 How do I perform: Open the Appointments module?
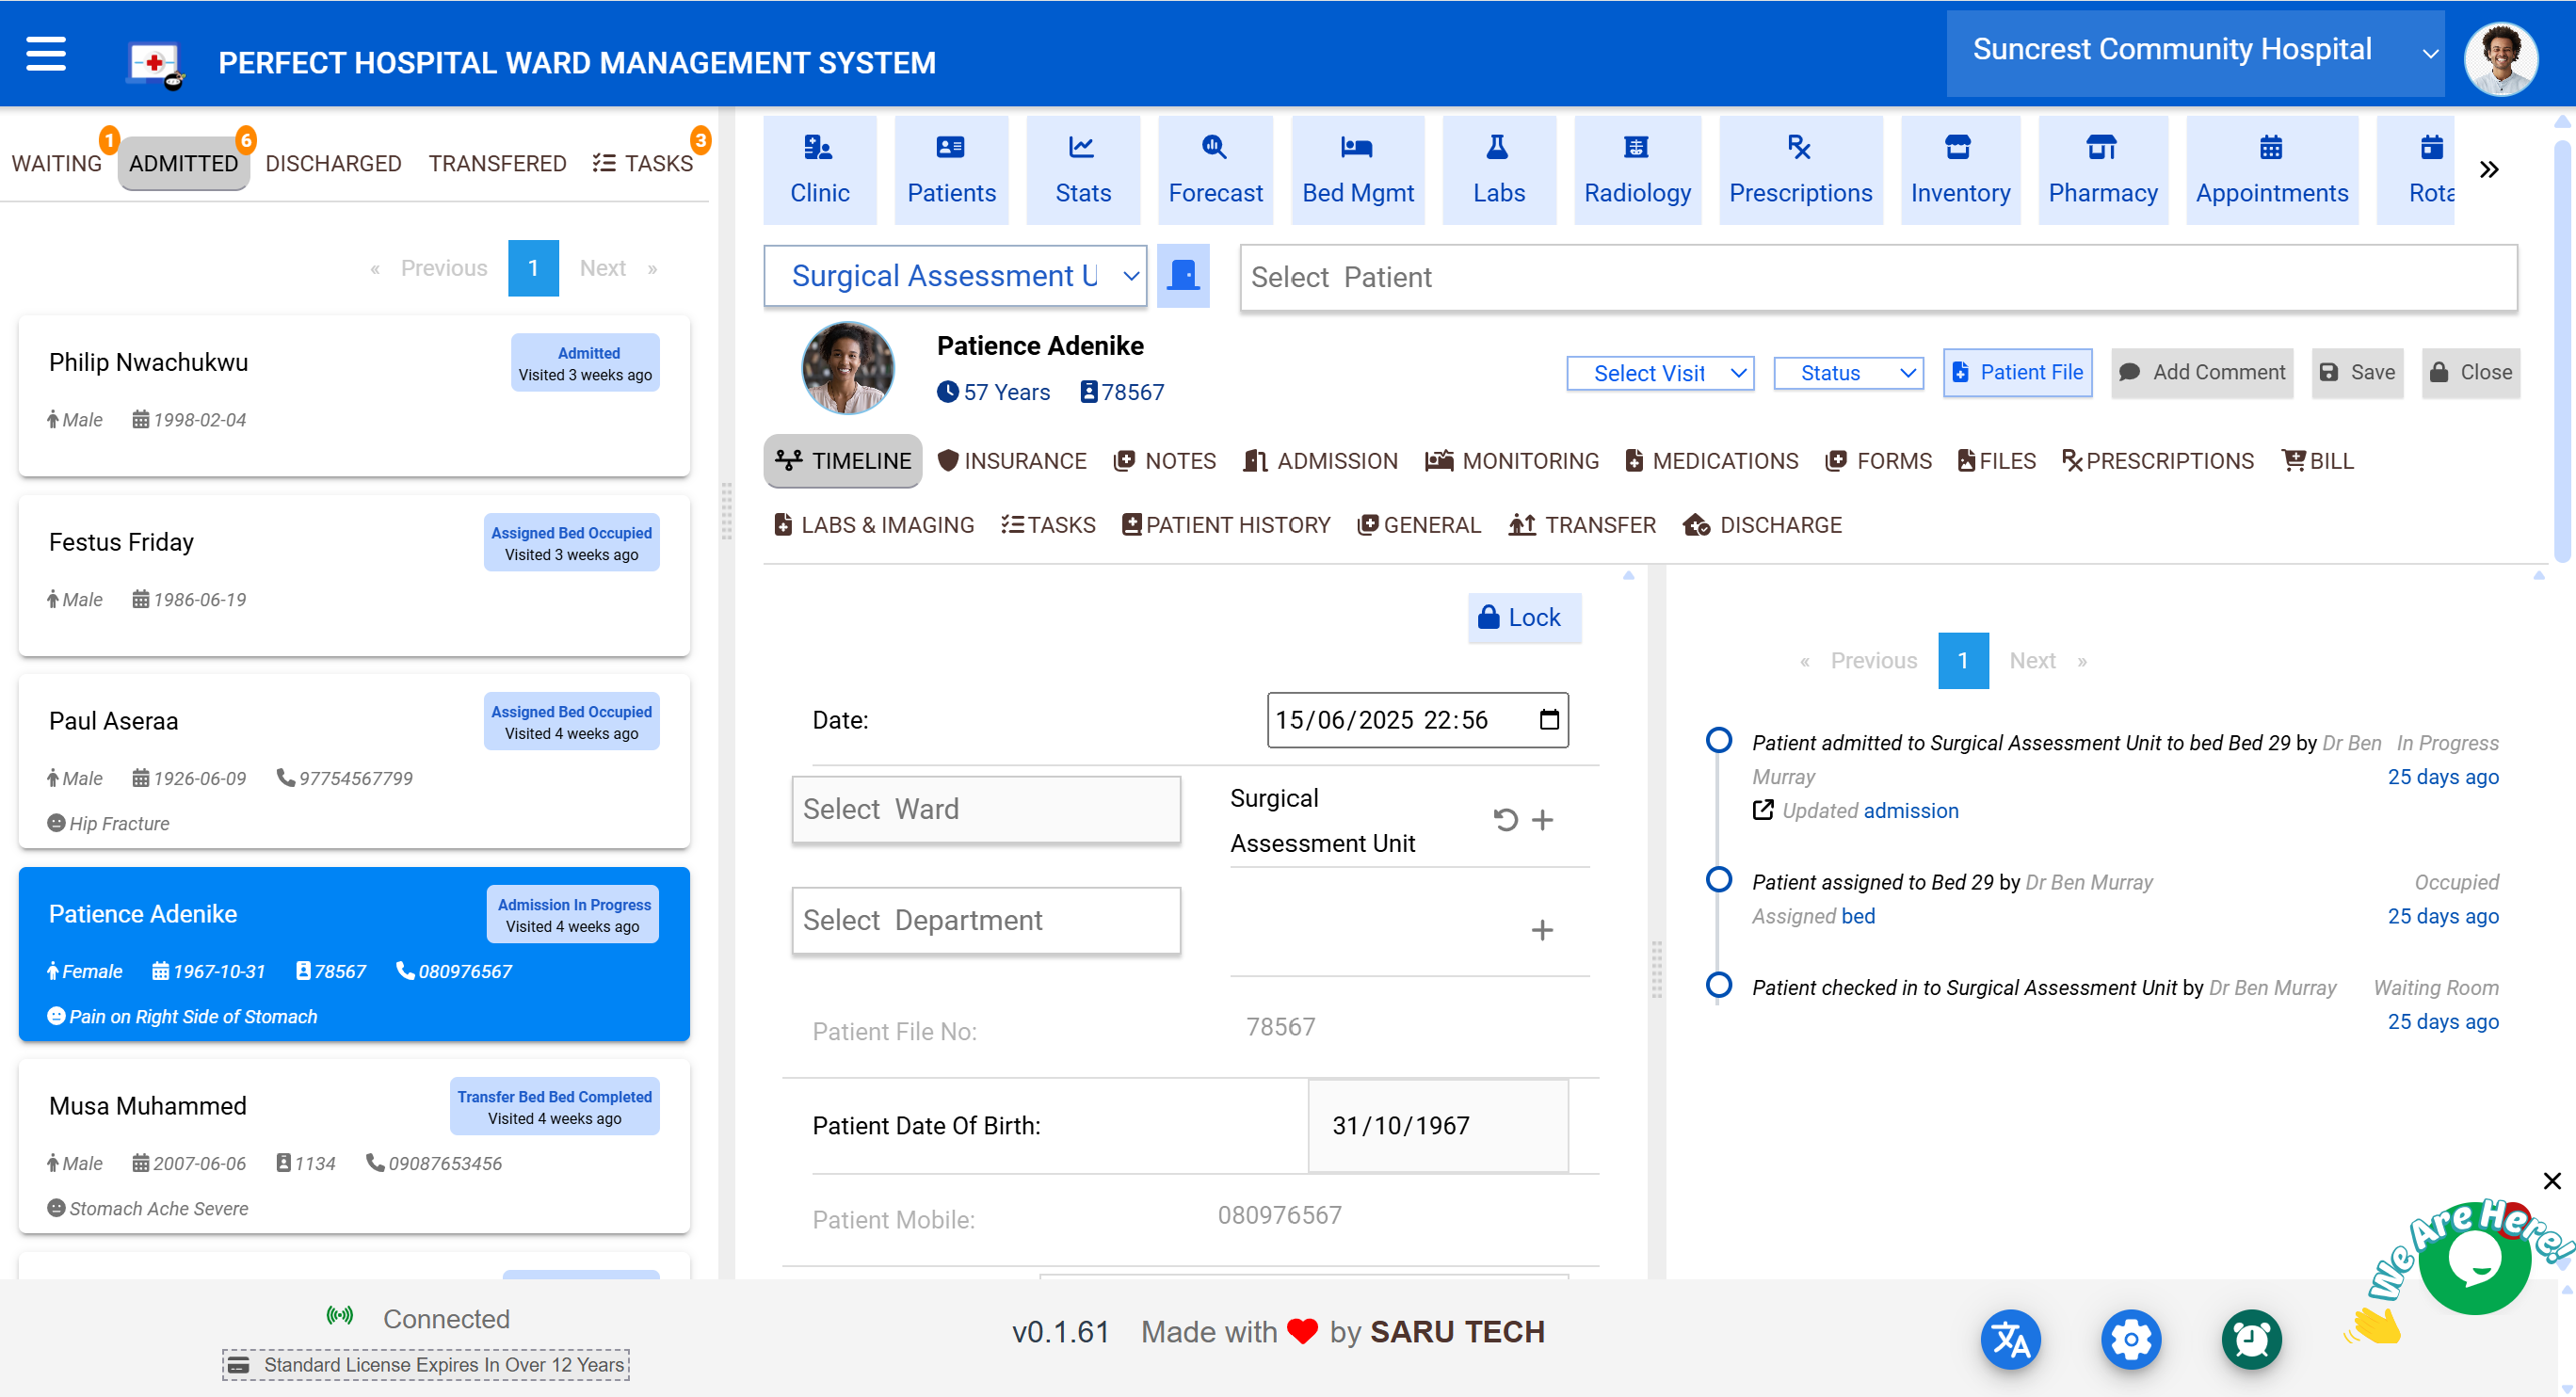click(2271, 170)
